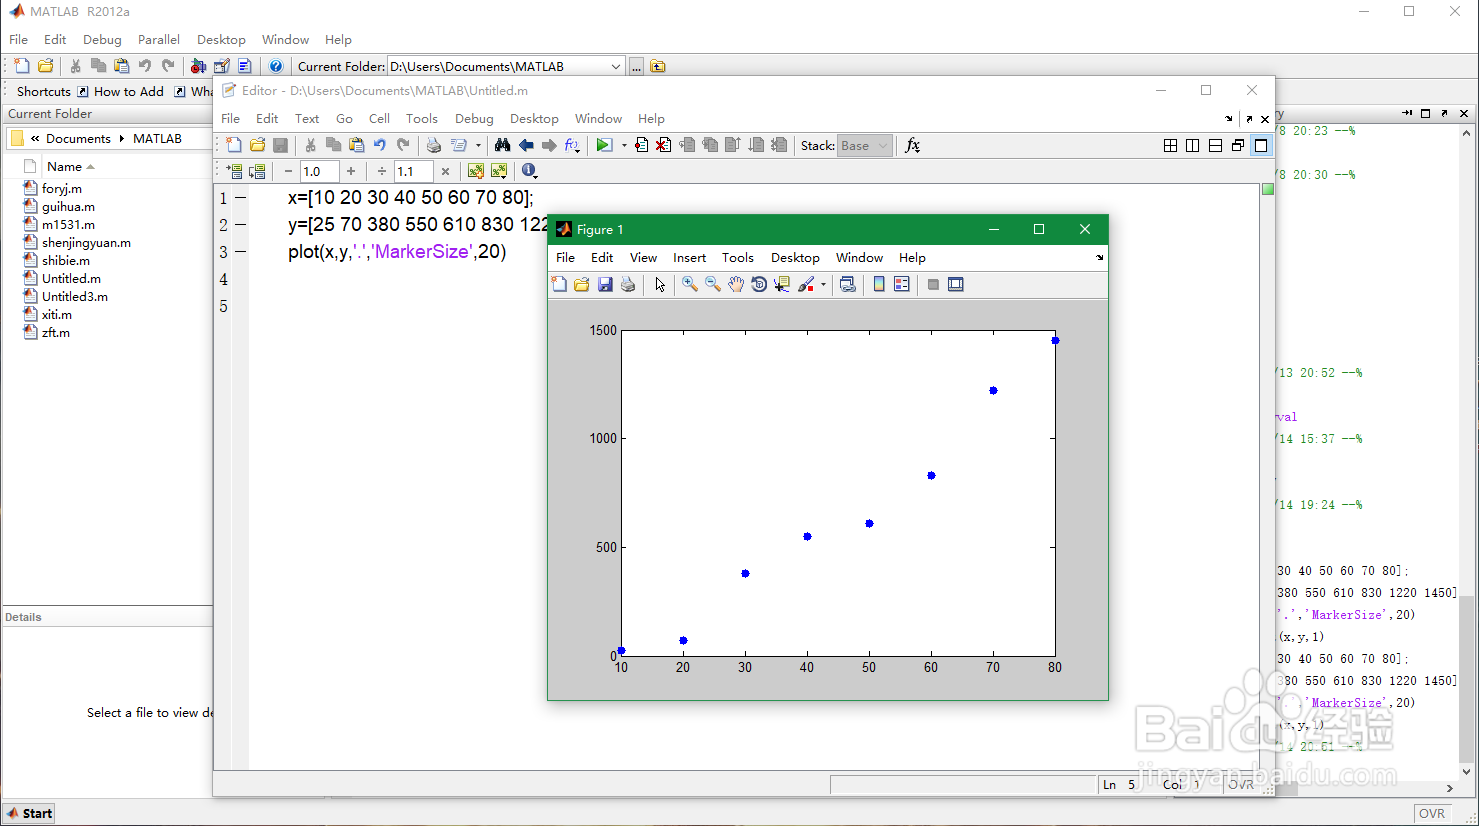This screenshot has height=826, width=1479.
Task: Open GUIDE icon in MATLAB main toolbar
Action: pyautogui.click(x=221, y=66)
